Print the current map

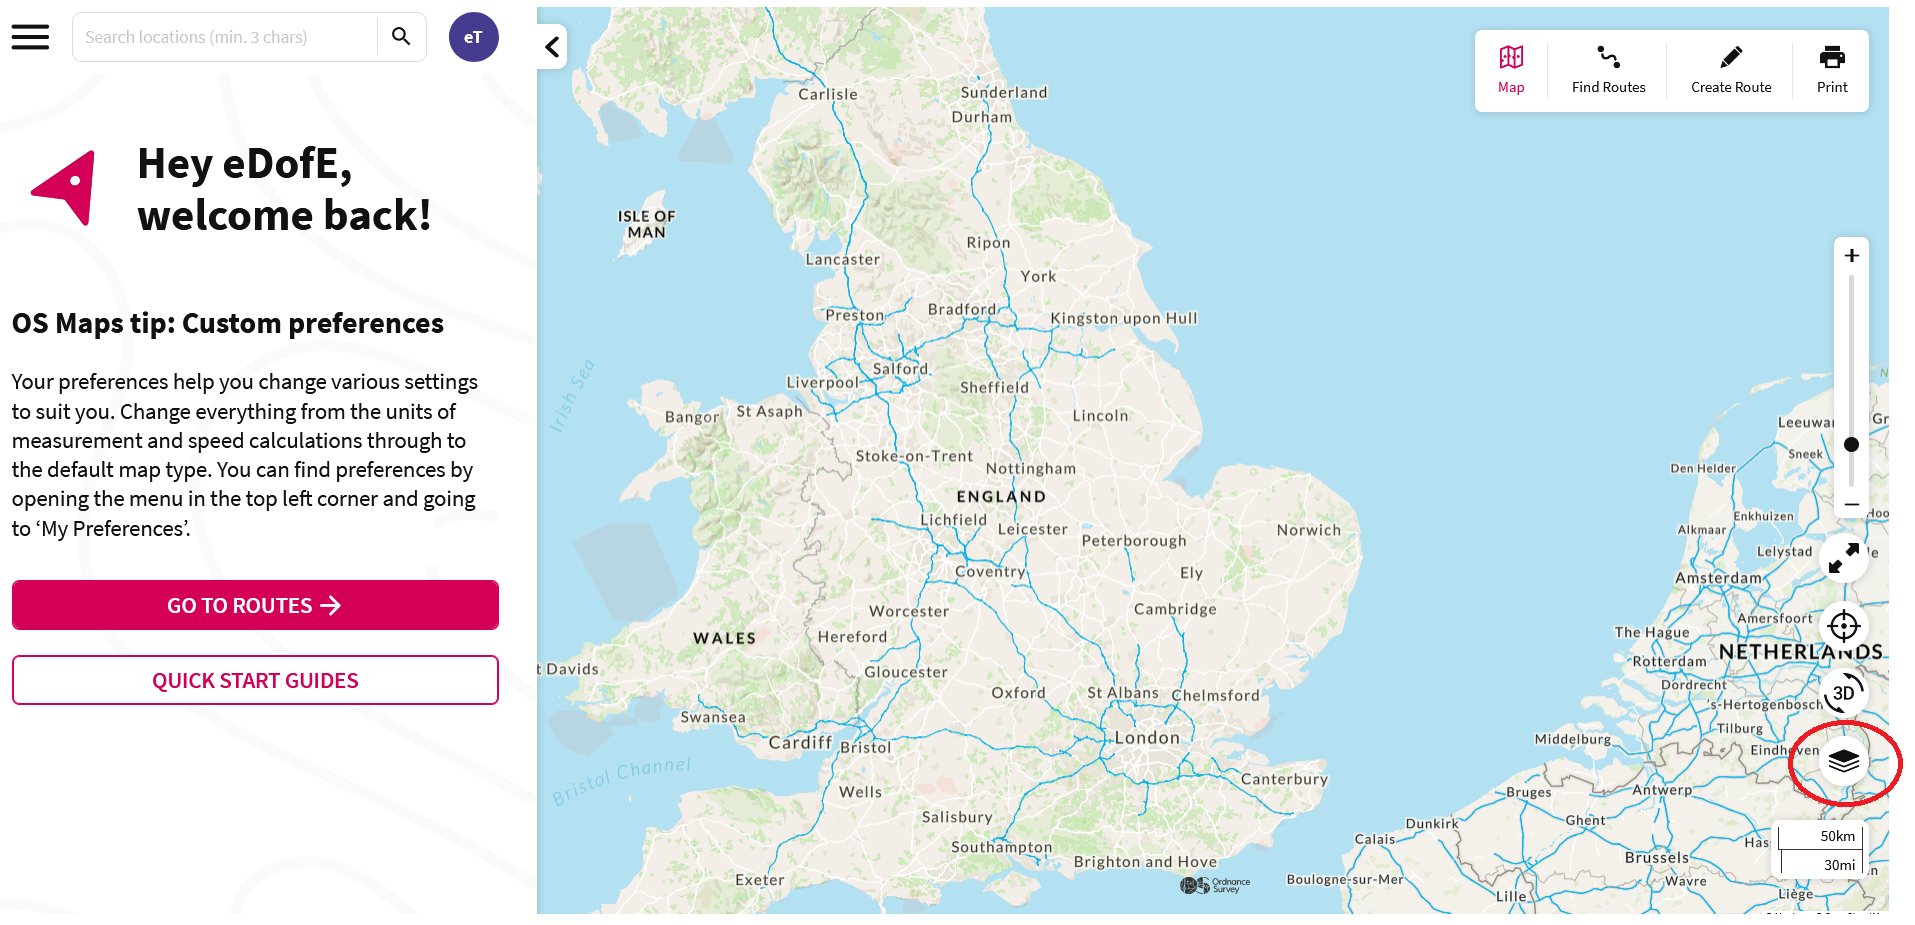pyautogui.click(x=1832, y=69)
